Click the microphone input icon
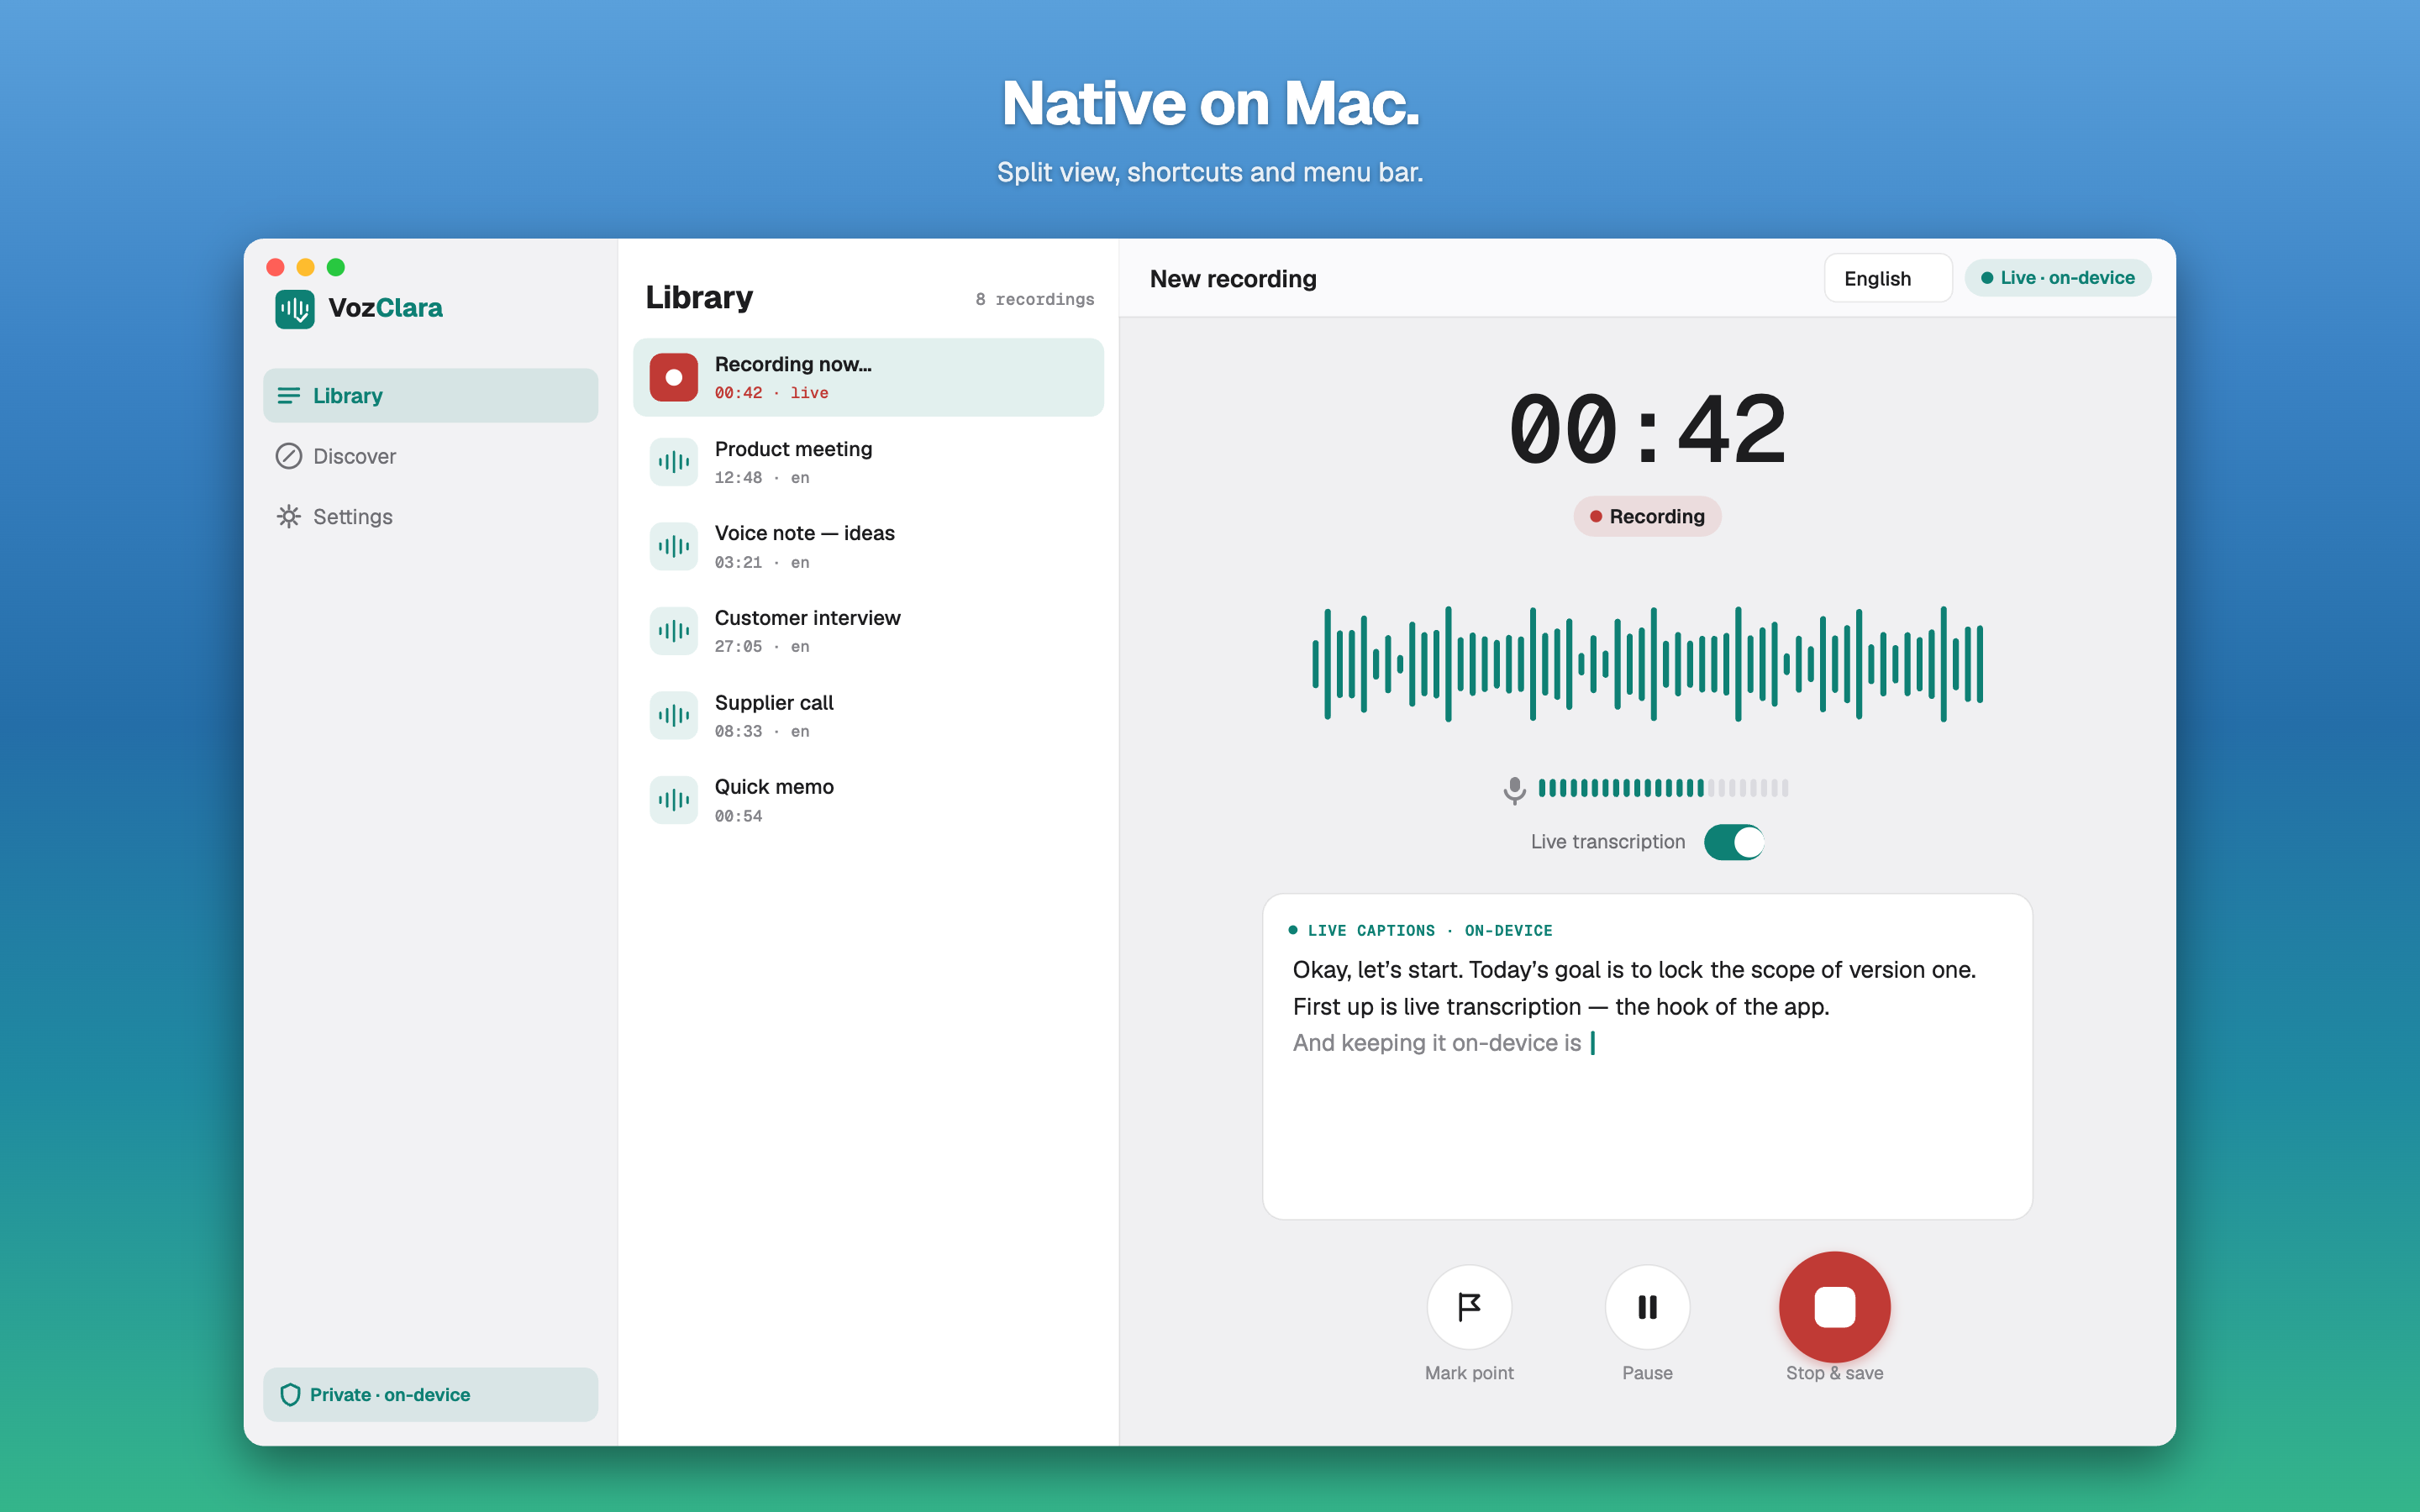Screen dimensions: 2420x1512 pyautogui.click(x=1515, y=790)
